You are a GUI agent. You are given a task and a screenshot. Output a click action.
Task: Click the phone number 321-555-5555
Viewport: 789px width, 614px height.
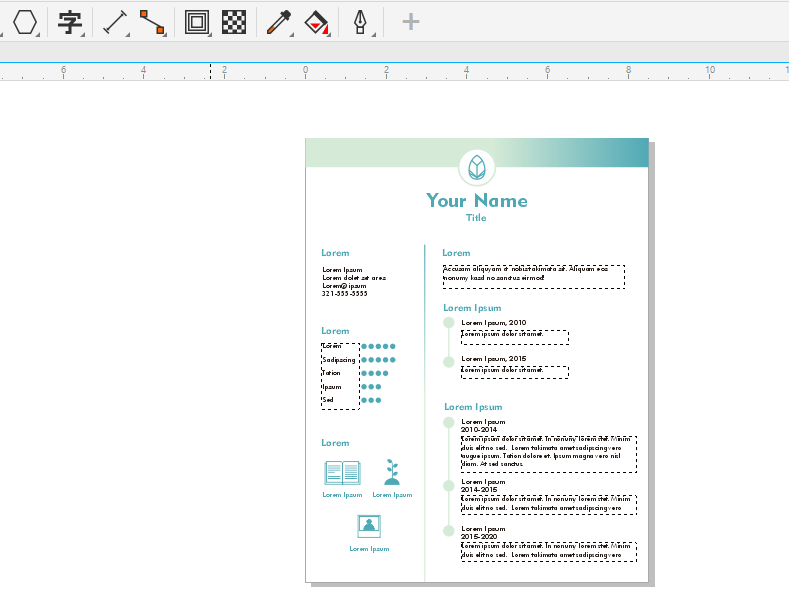345,294
